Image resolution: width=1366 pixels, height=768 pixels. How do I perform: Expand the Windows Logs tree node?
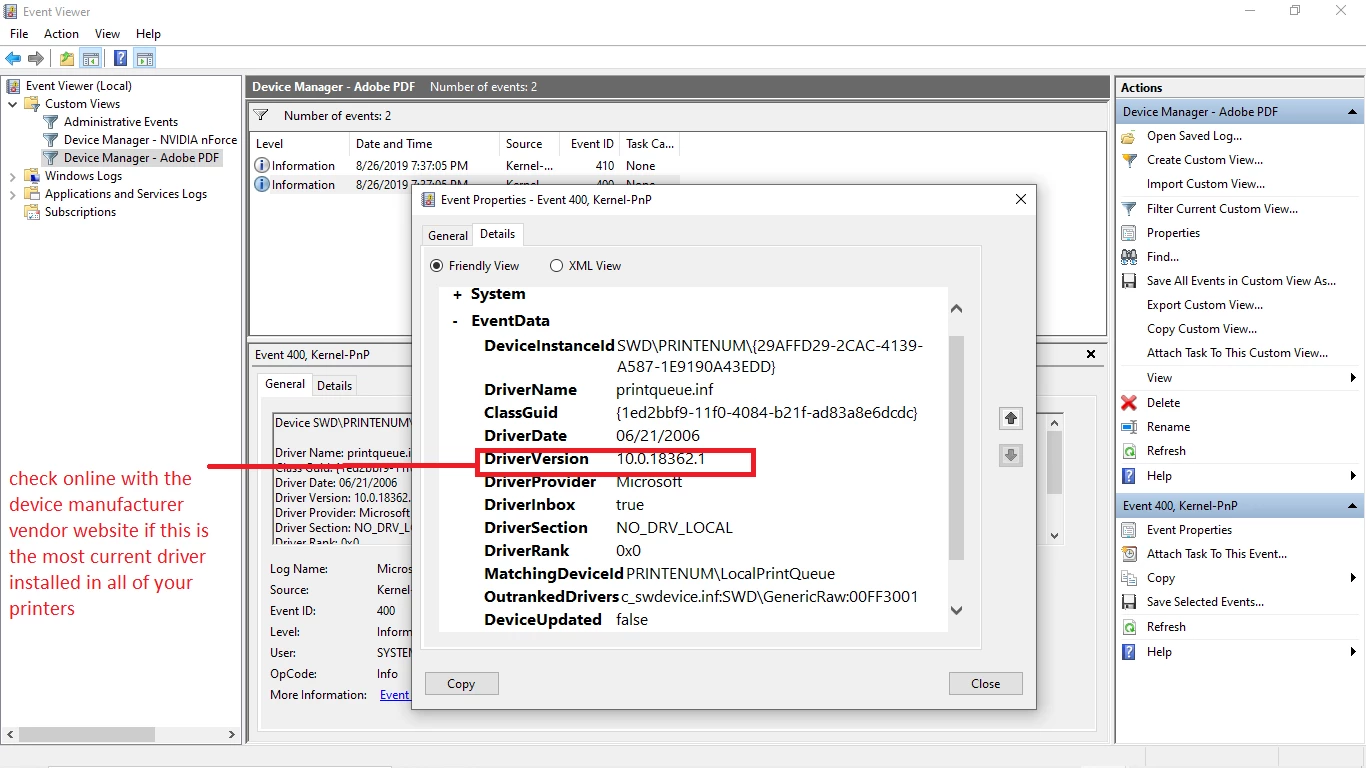pyautogui.click(x=13, y=176)
